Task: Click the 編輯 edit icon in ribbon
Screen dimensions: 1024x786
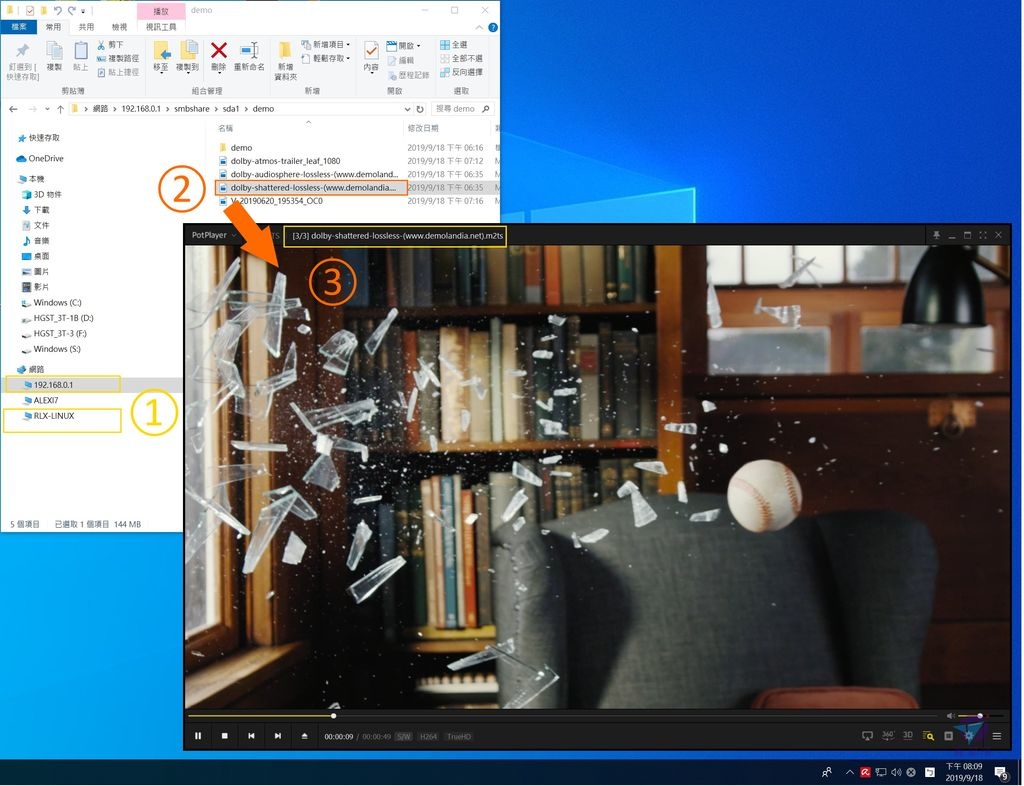Action: 392,61
